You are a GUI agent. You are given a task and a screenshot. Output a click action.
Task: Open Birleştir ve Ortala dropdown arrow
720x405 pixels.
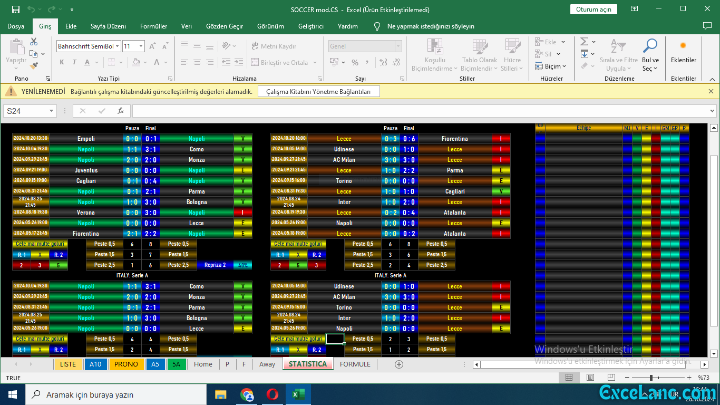click(x=315, y=62)
